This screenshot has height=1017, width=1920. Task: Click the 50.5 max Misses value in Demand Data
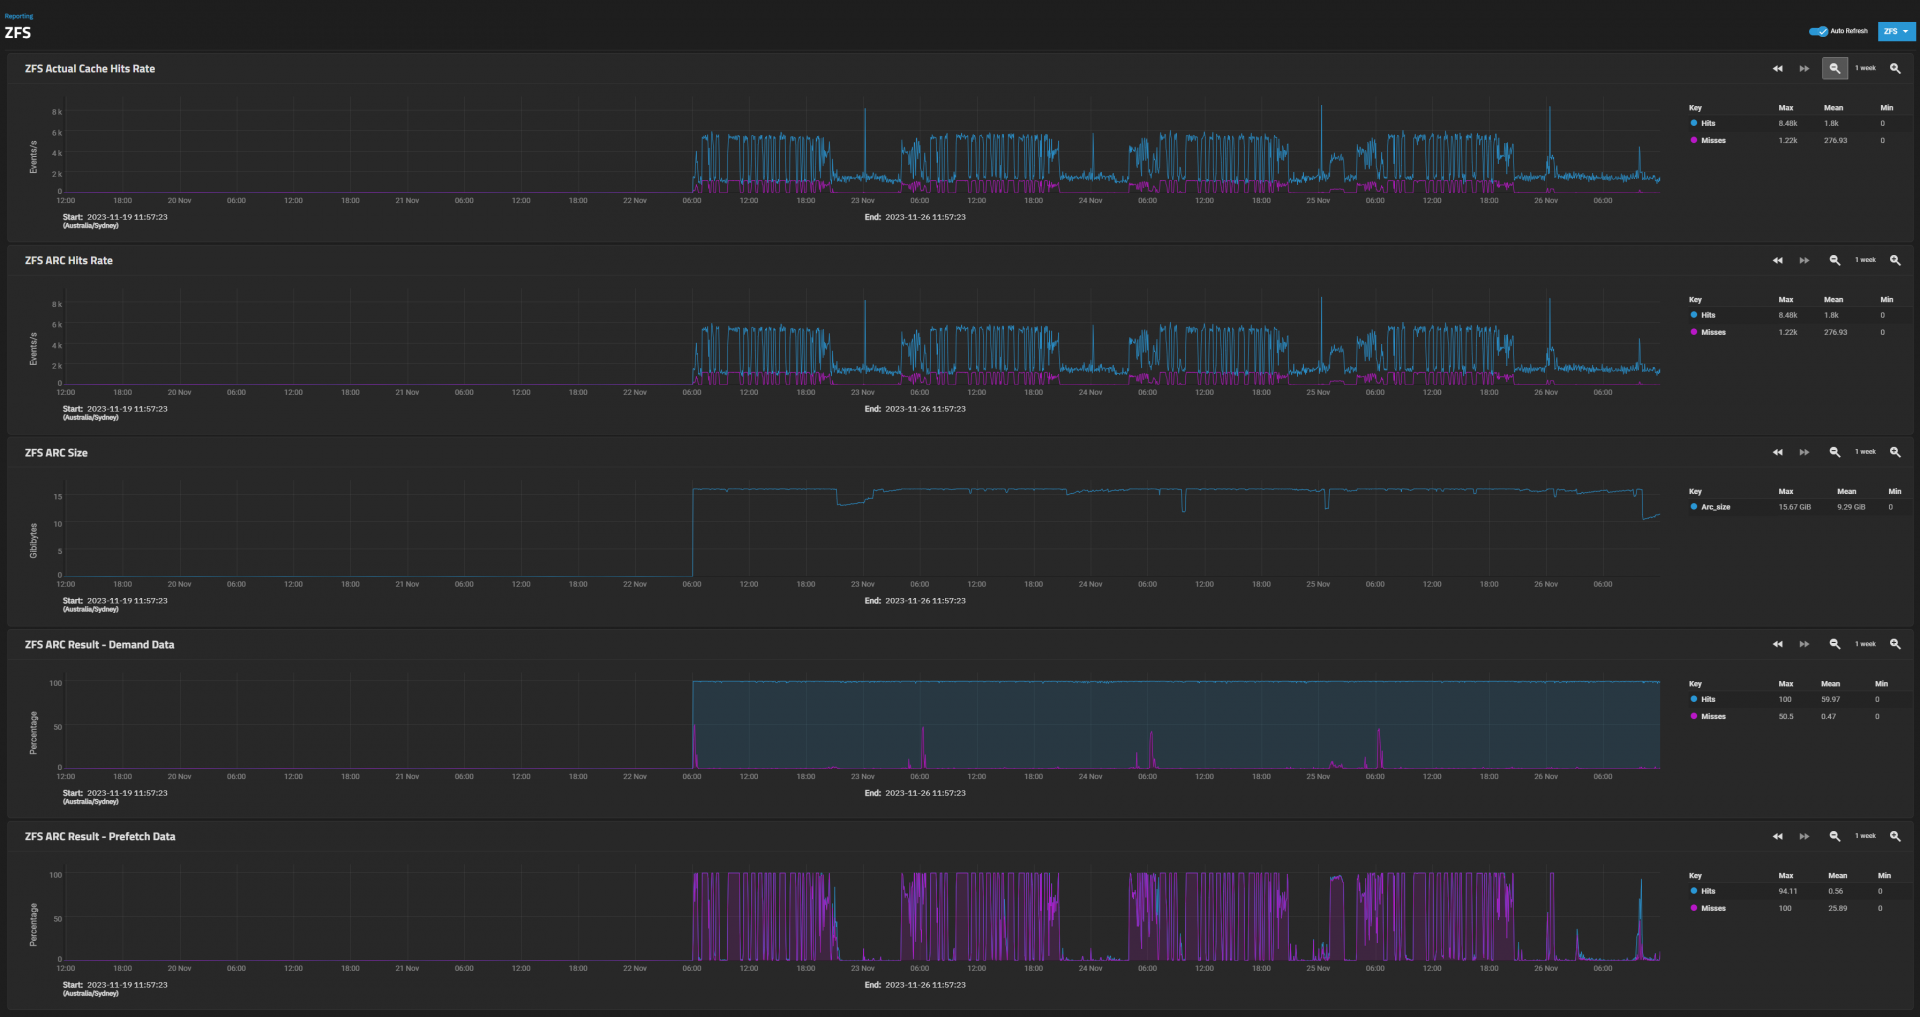[x=1786, y=716]
